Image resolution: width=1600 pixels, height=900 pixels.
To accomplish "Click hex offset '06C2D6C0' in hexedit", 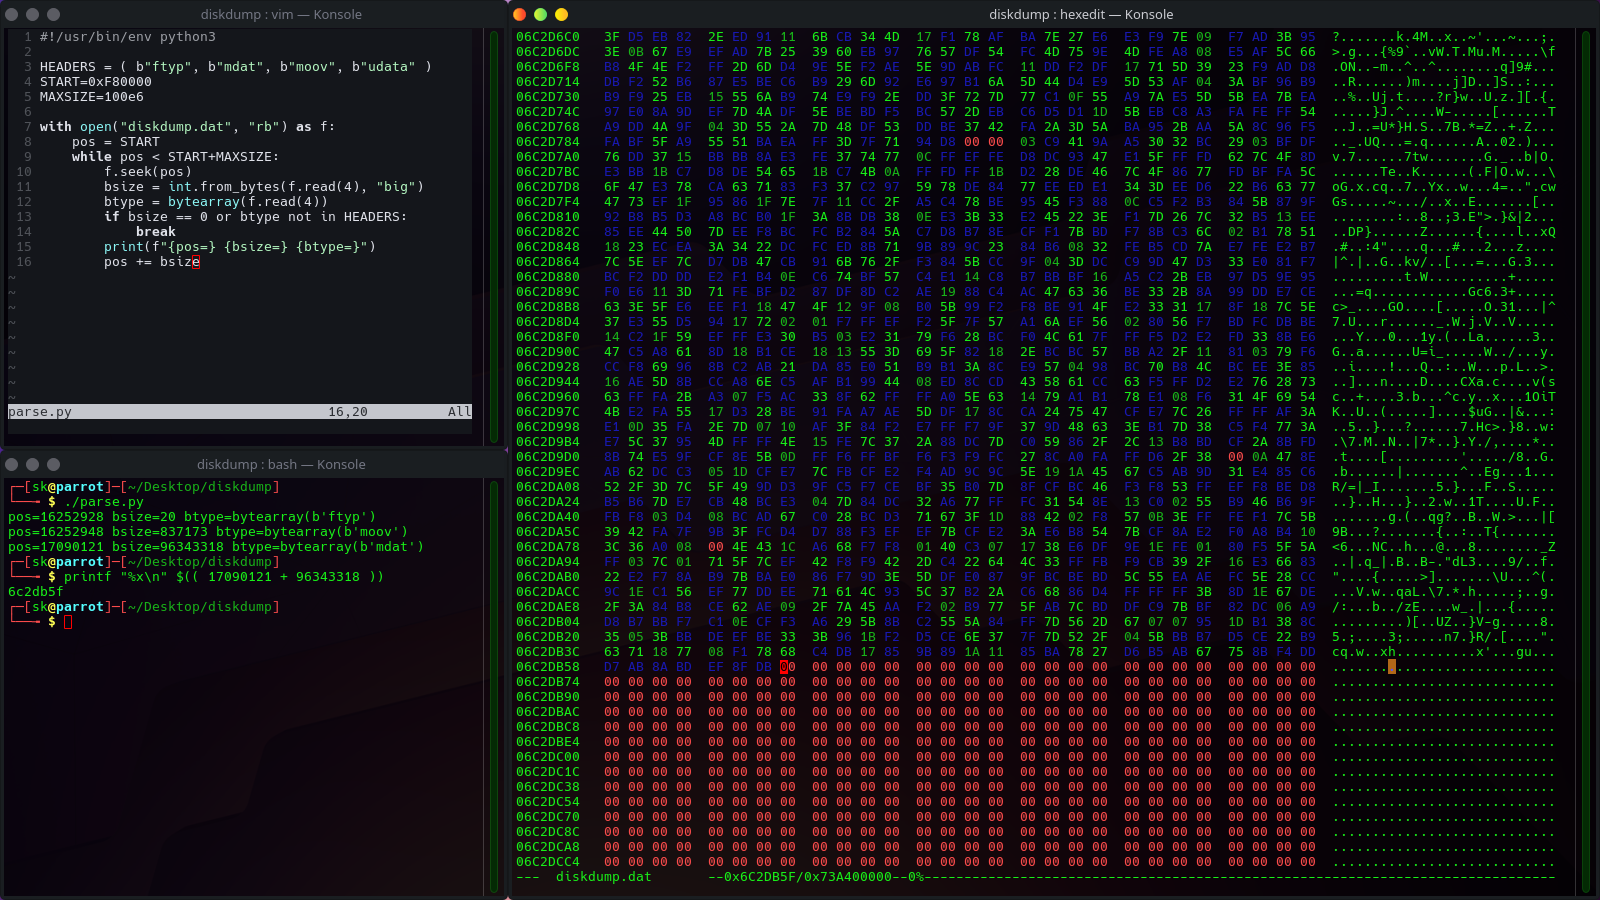I will click(548, 37).
